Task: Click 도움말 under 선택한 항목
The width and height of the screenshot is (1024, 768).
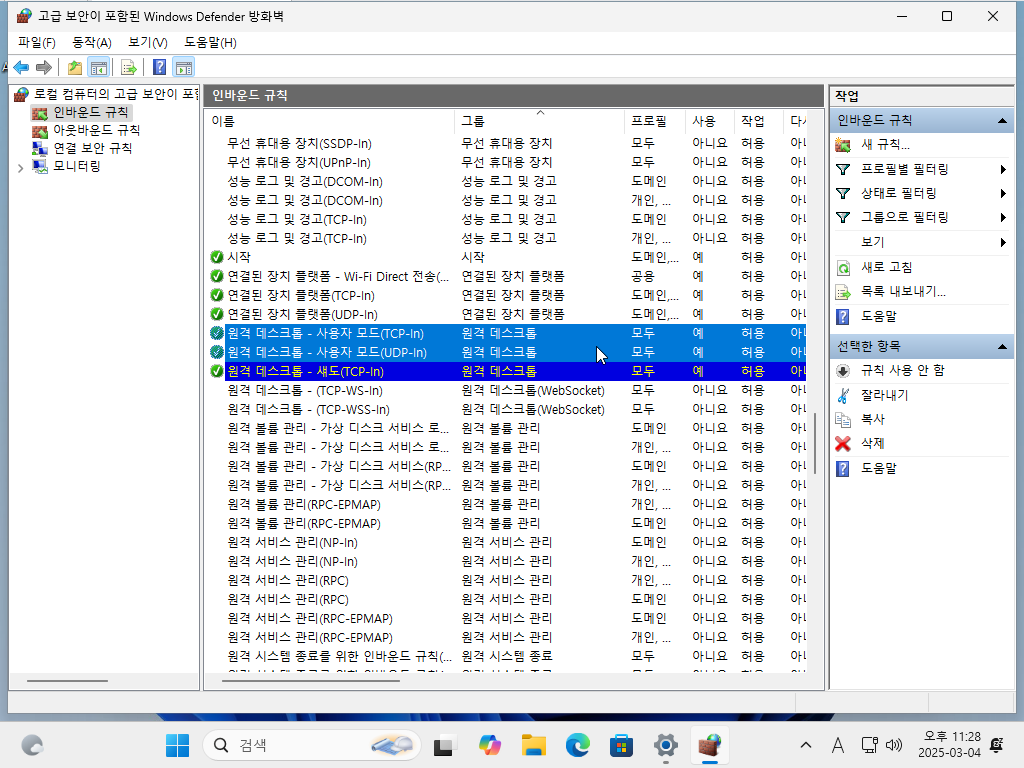Action: click(878, 468)
